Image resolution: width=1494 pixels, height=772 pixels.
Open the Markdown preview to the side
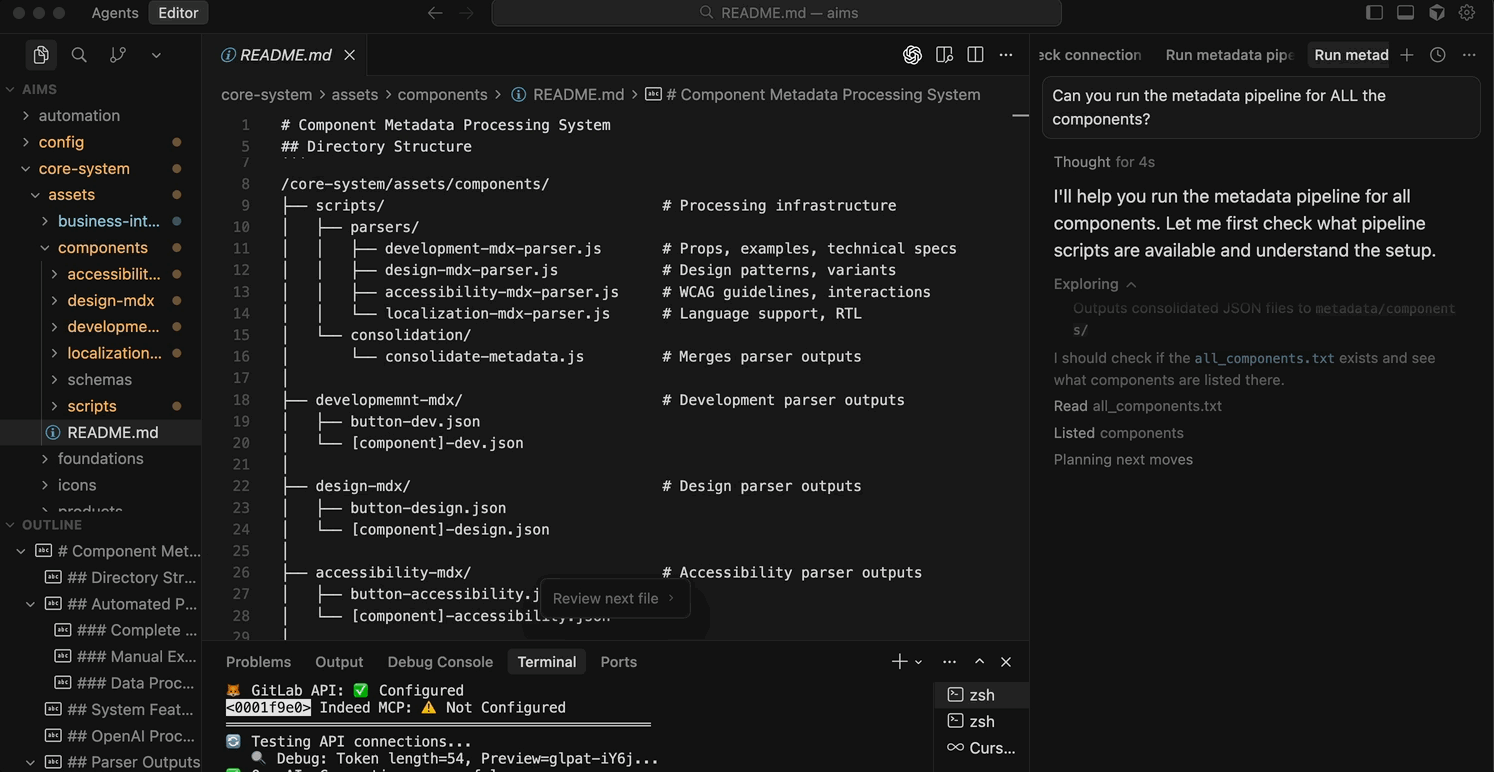[944, 55]
